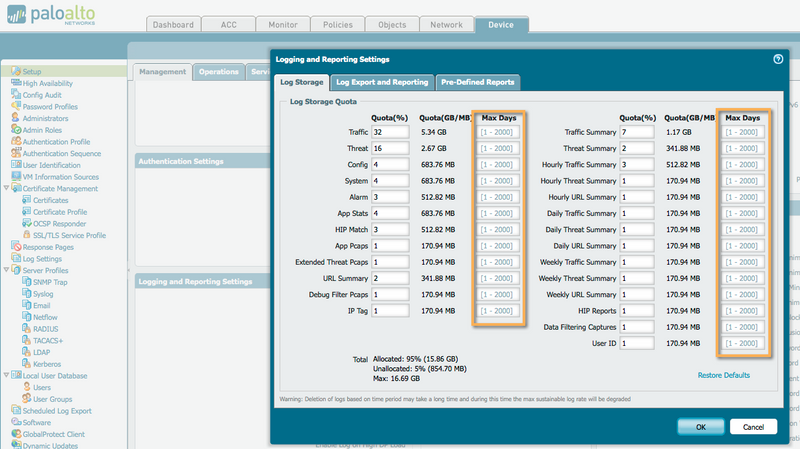Click the help icon in dialog header
Viewport: 800px width, 449px height.
pyautogui.click(x=778, y=59)
